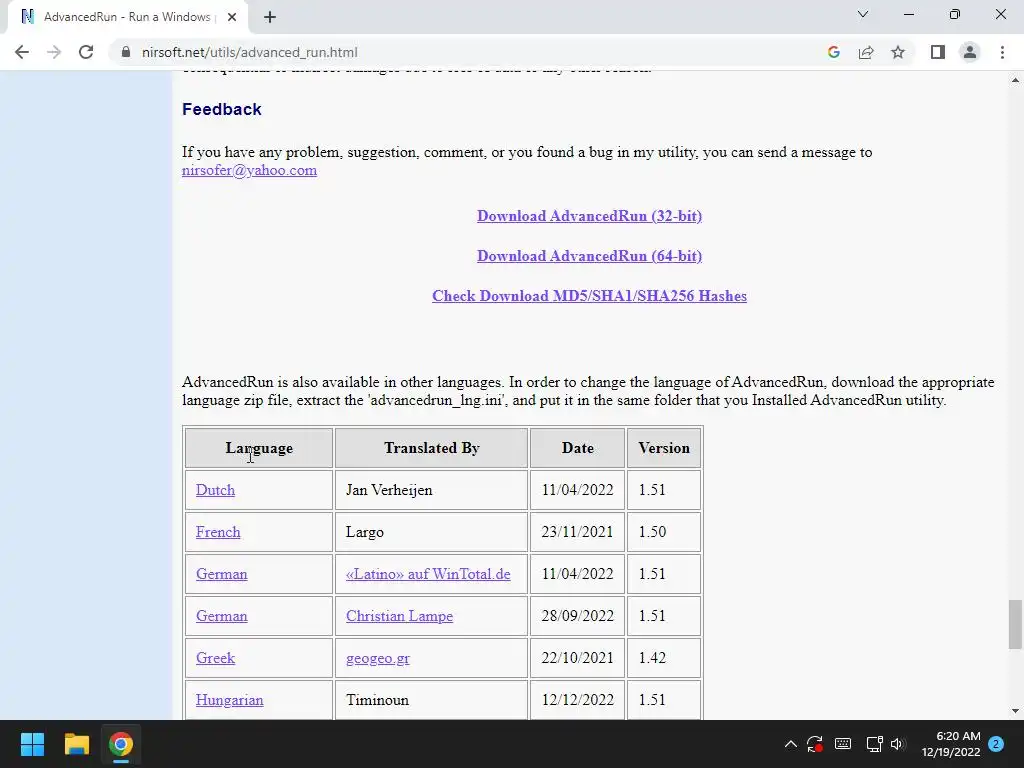
Task: Open the volume speaker tray icon
Action: [898, 744]
